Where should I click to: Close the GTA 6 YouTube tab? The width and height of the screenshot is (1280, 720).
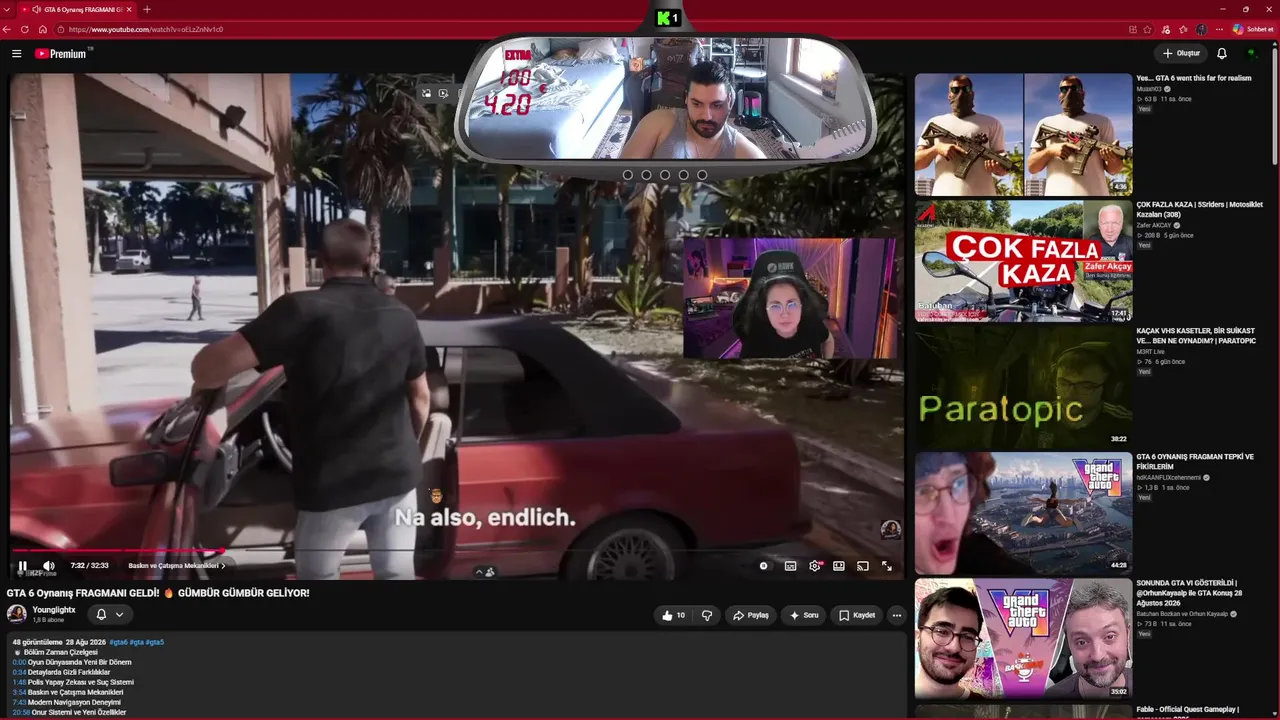(129, 9)
